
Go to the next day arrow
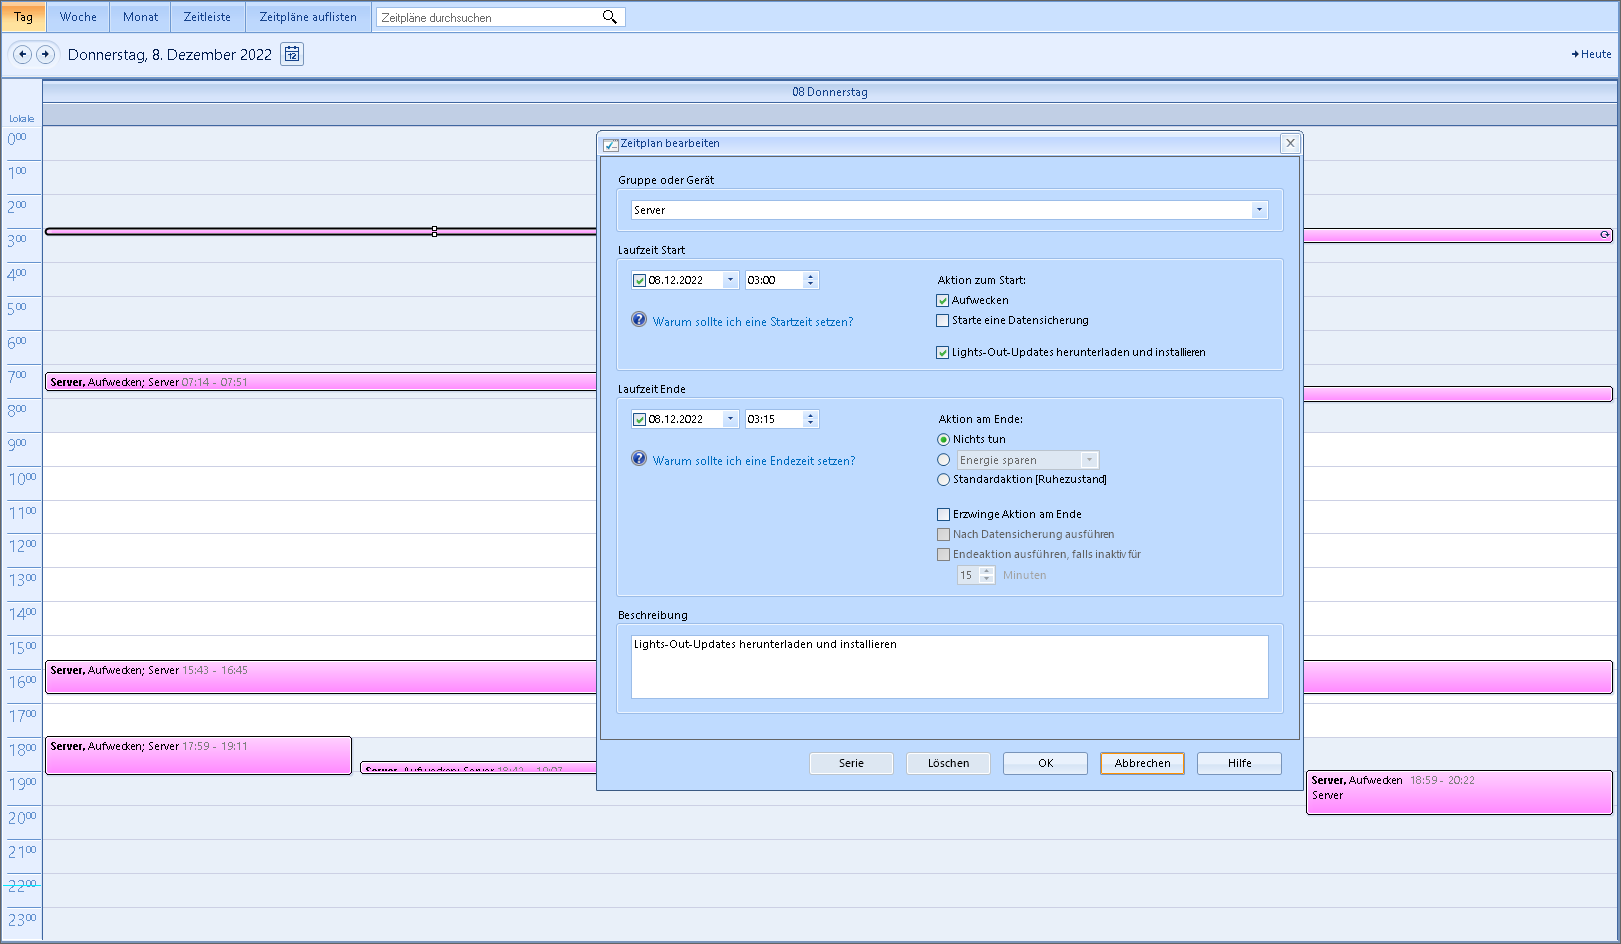[45, 54]
